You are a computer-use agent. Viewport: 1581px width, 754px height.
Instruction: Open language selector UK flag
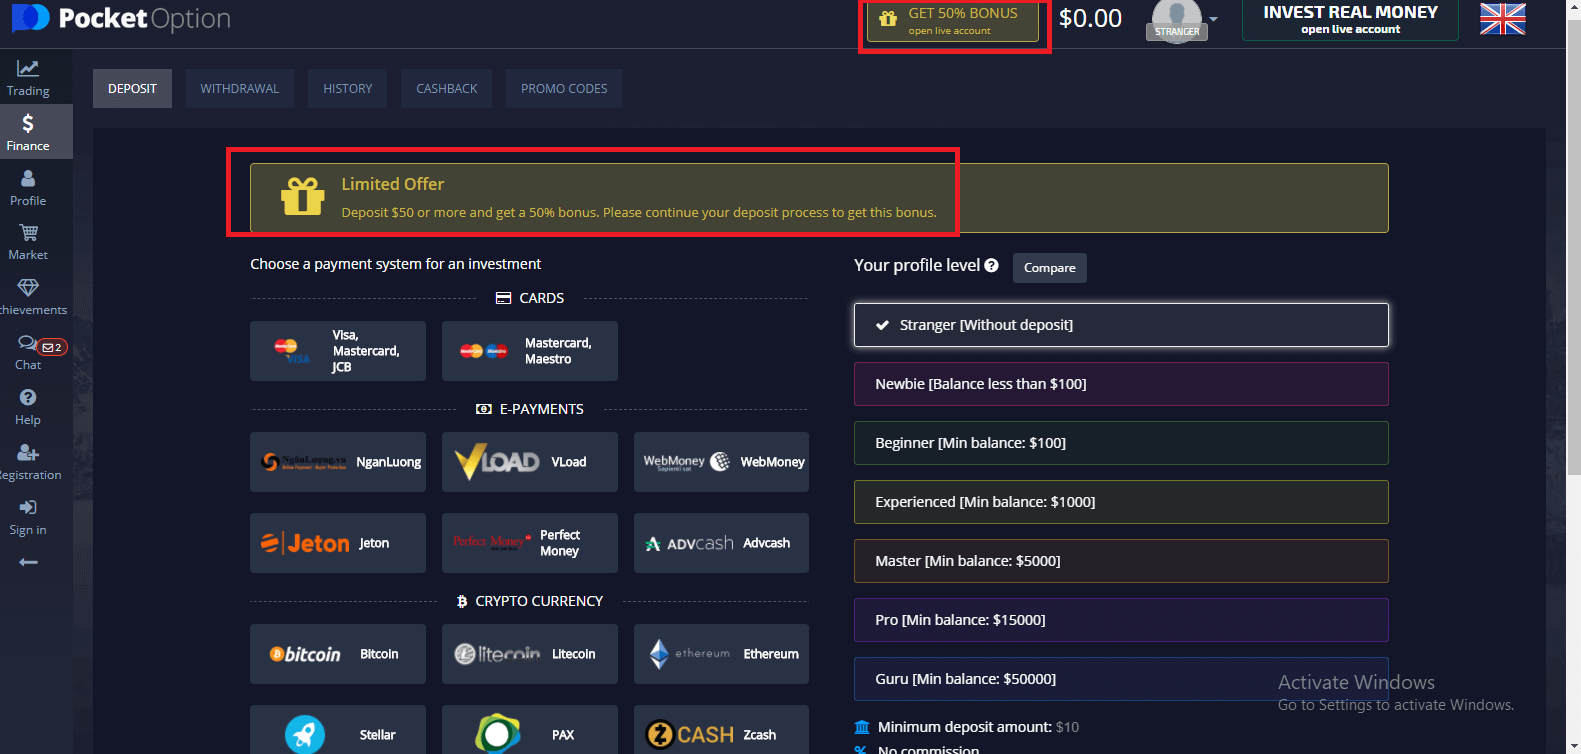click(x=1502, y=19)
